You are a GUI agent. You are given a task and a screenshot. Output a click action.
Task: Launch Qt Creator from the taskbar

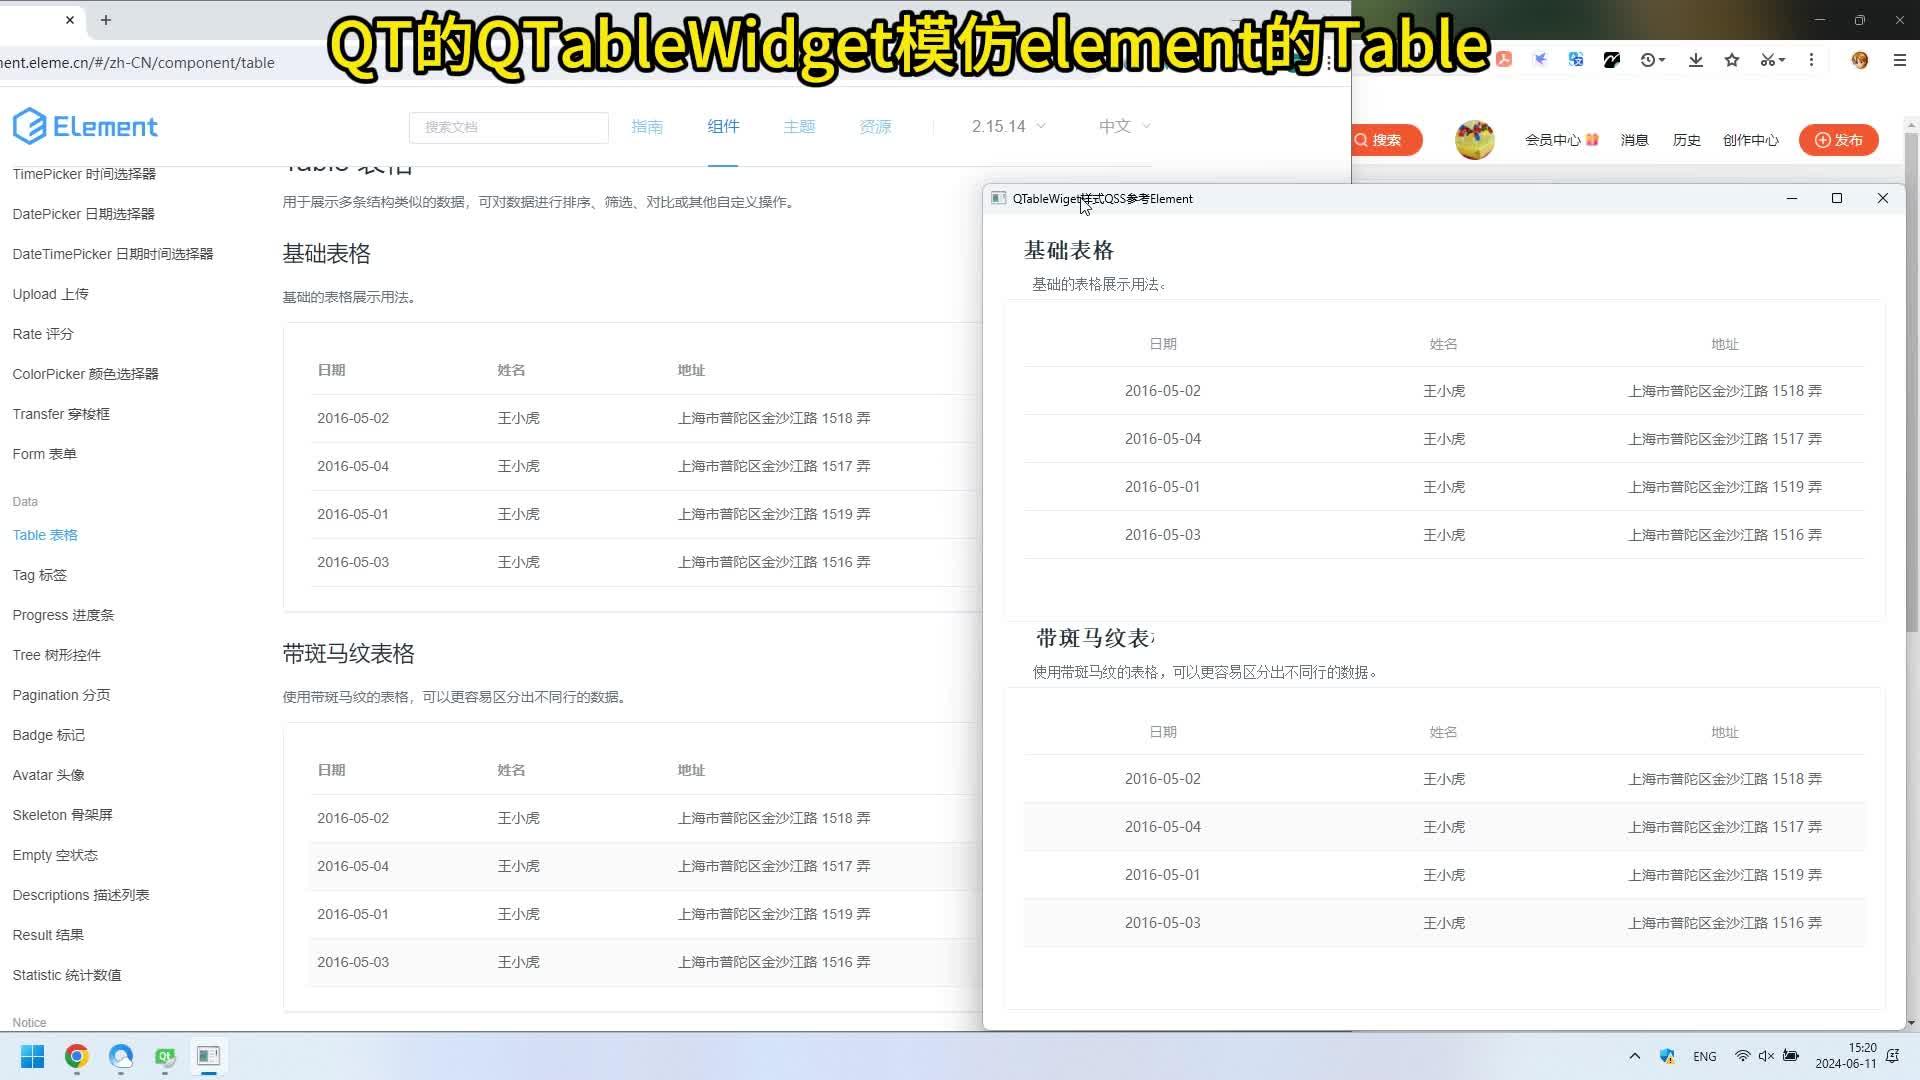(x=164, y=1057)
